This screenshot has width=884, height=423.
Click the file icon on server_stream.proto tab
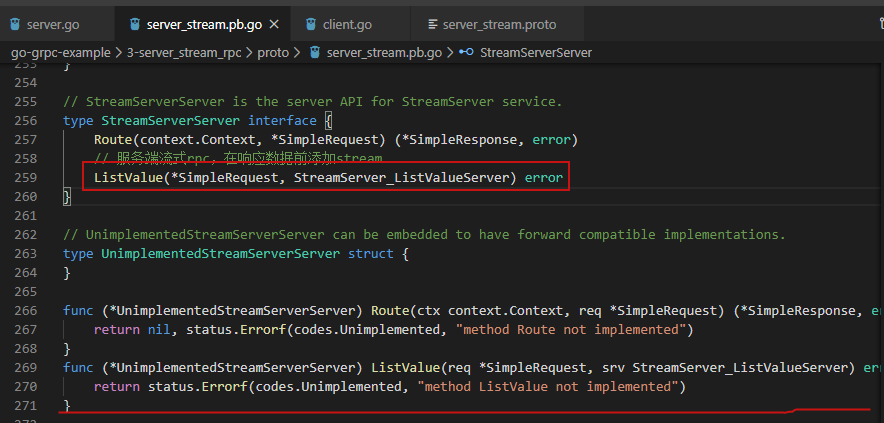tap(431, 23)
